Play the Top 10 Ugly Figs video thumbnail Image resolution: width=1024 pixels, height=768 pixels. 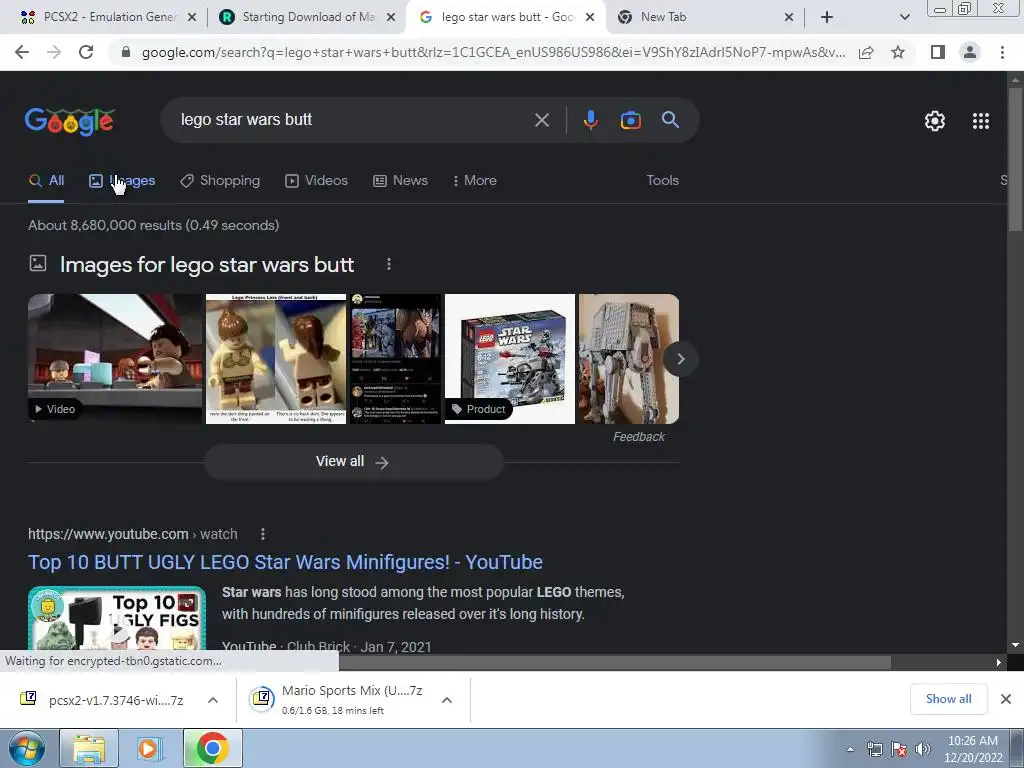tap(117, 618)
